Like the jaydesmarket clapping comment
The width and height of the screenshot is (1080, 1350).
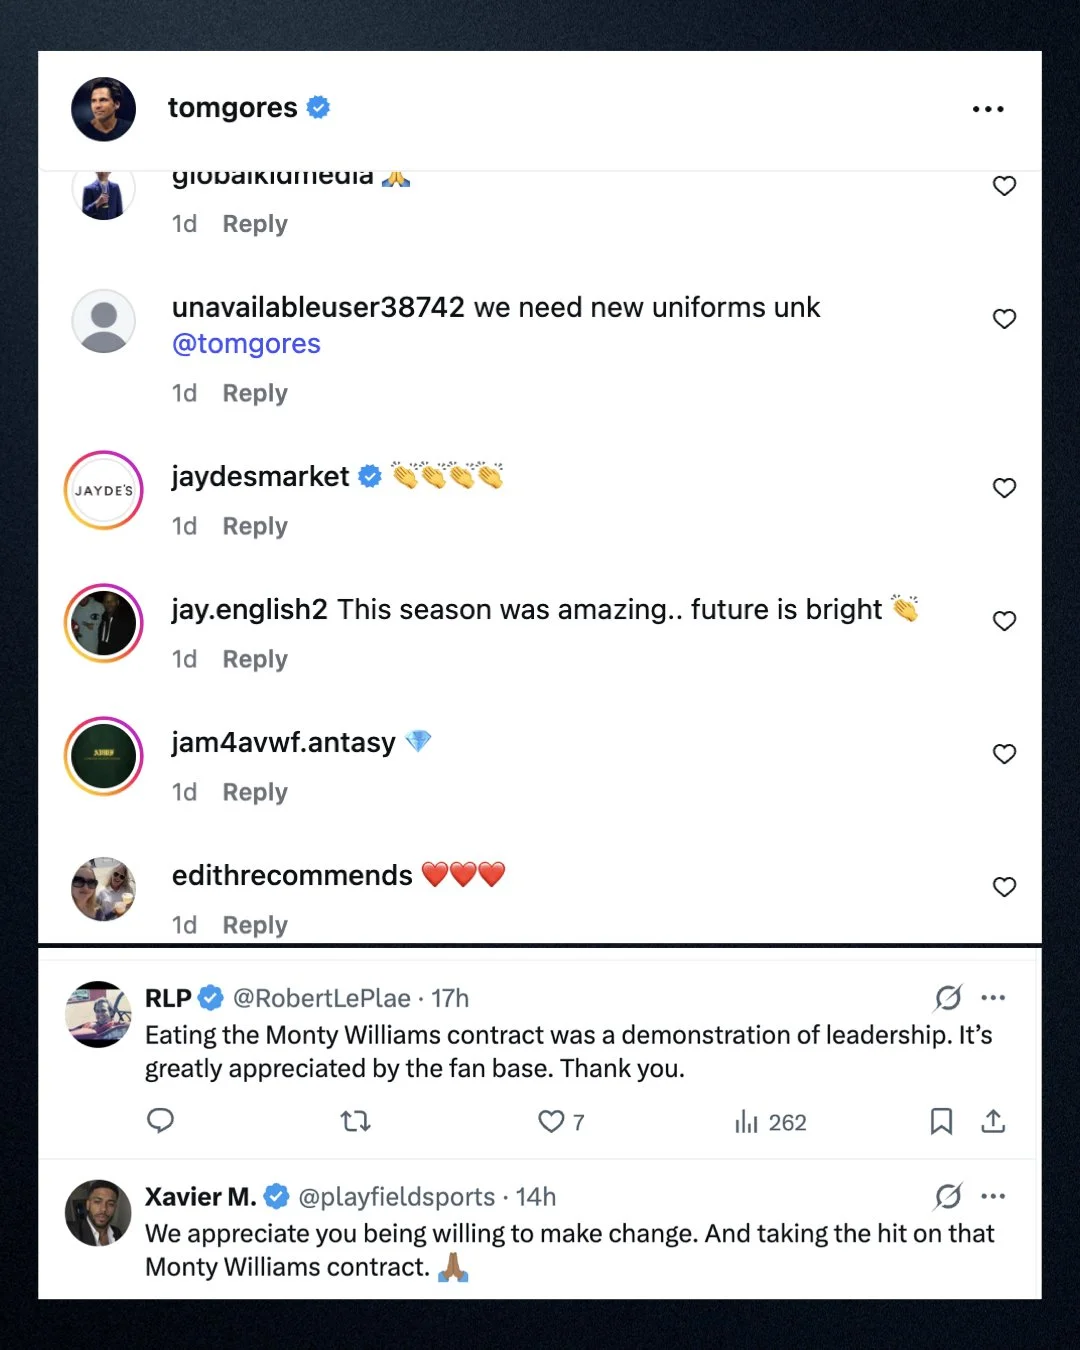1004,488
